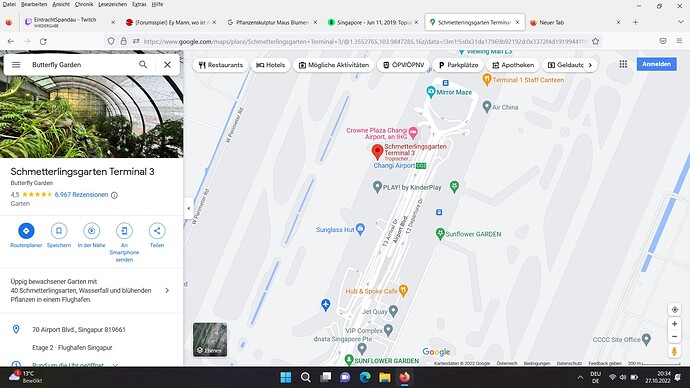Viewport: 690px width, 388px height.
Task: Open Street View pegman control
Action: pyautogui.click(x=674, y=351)
